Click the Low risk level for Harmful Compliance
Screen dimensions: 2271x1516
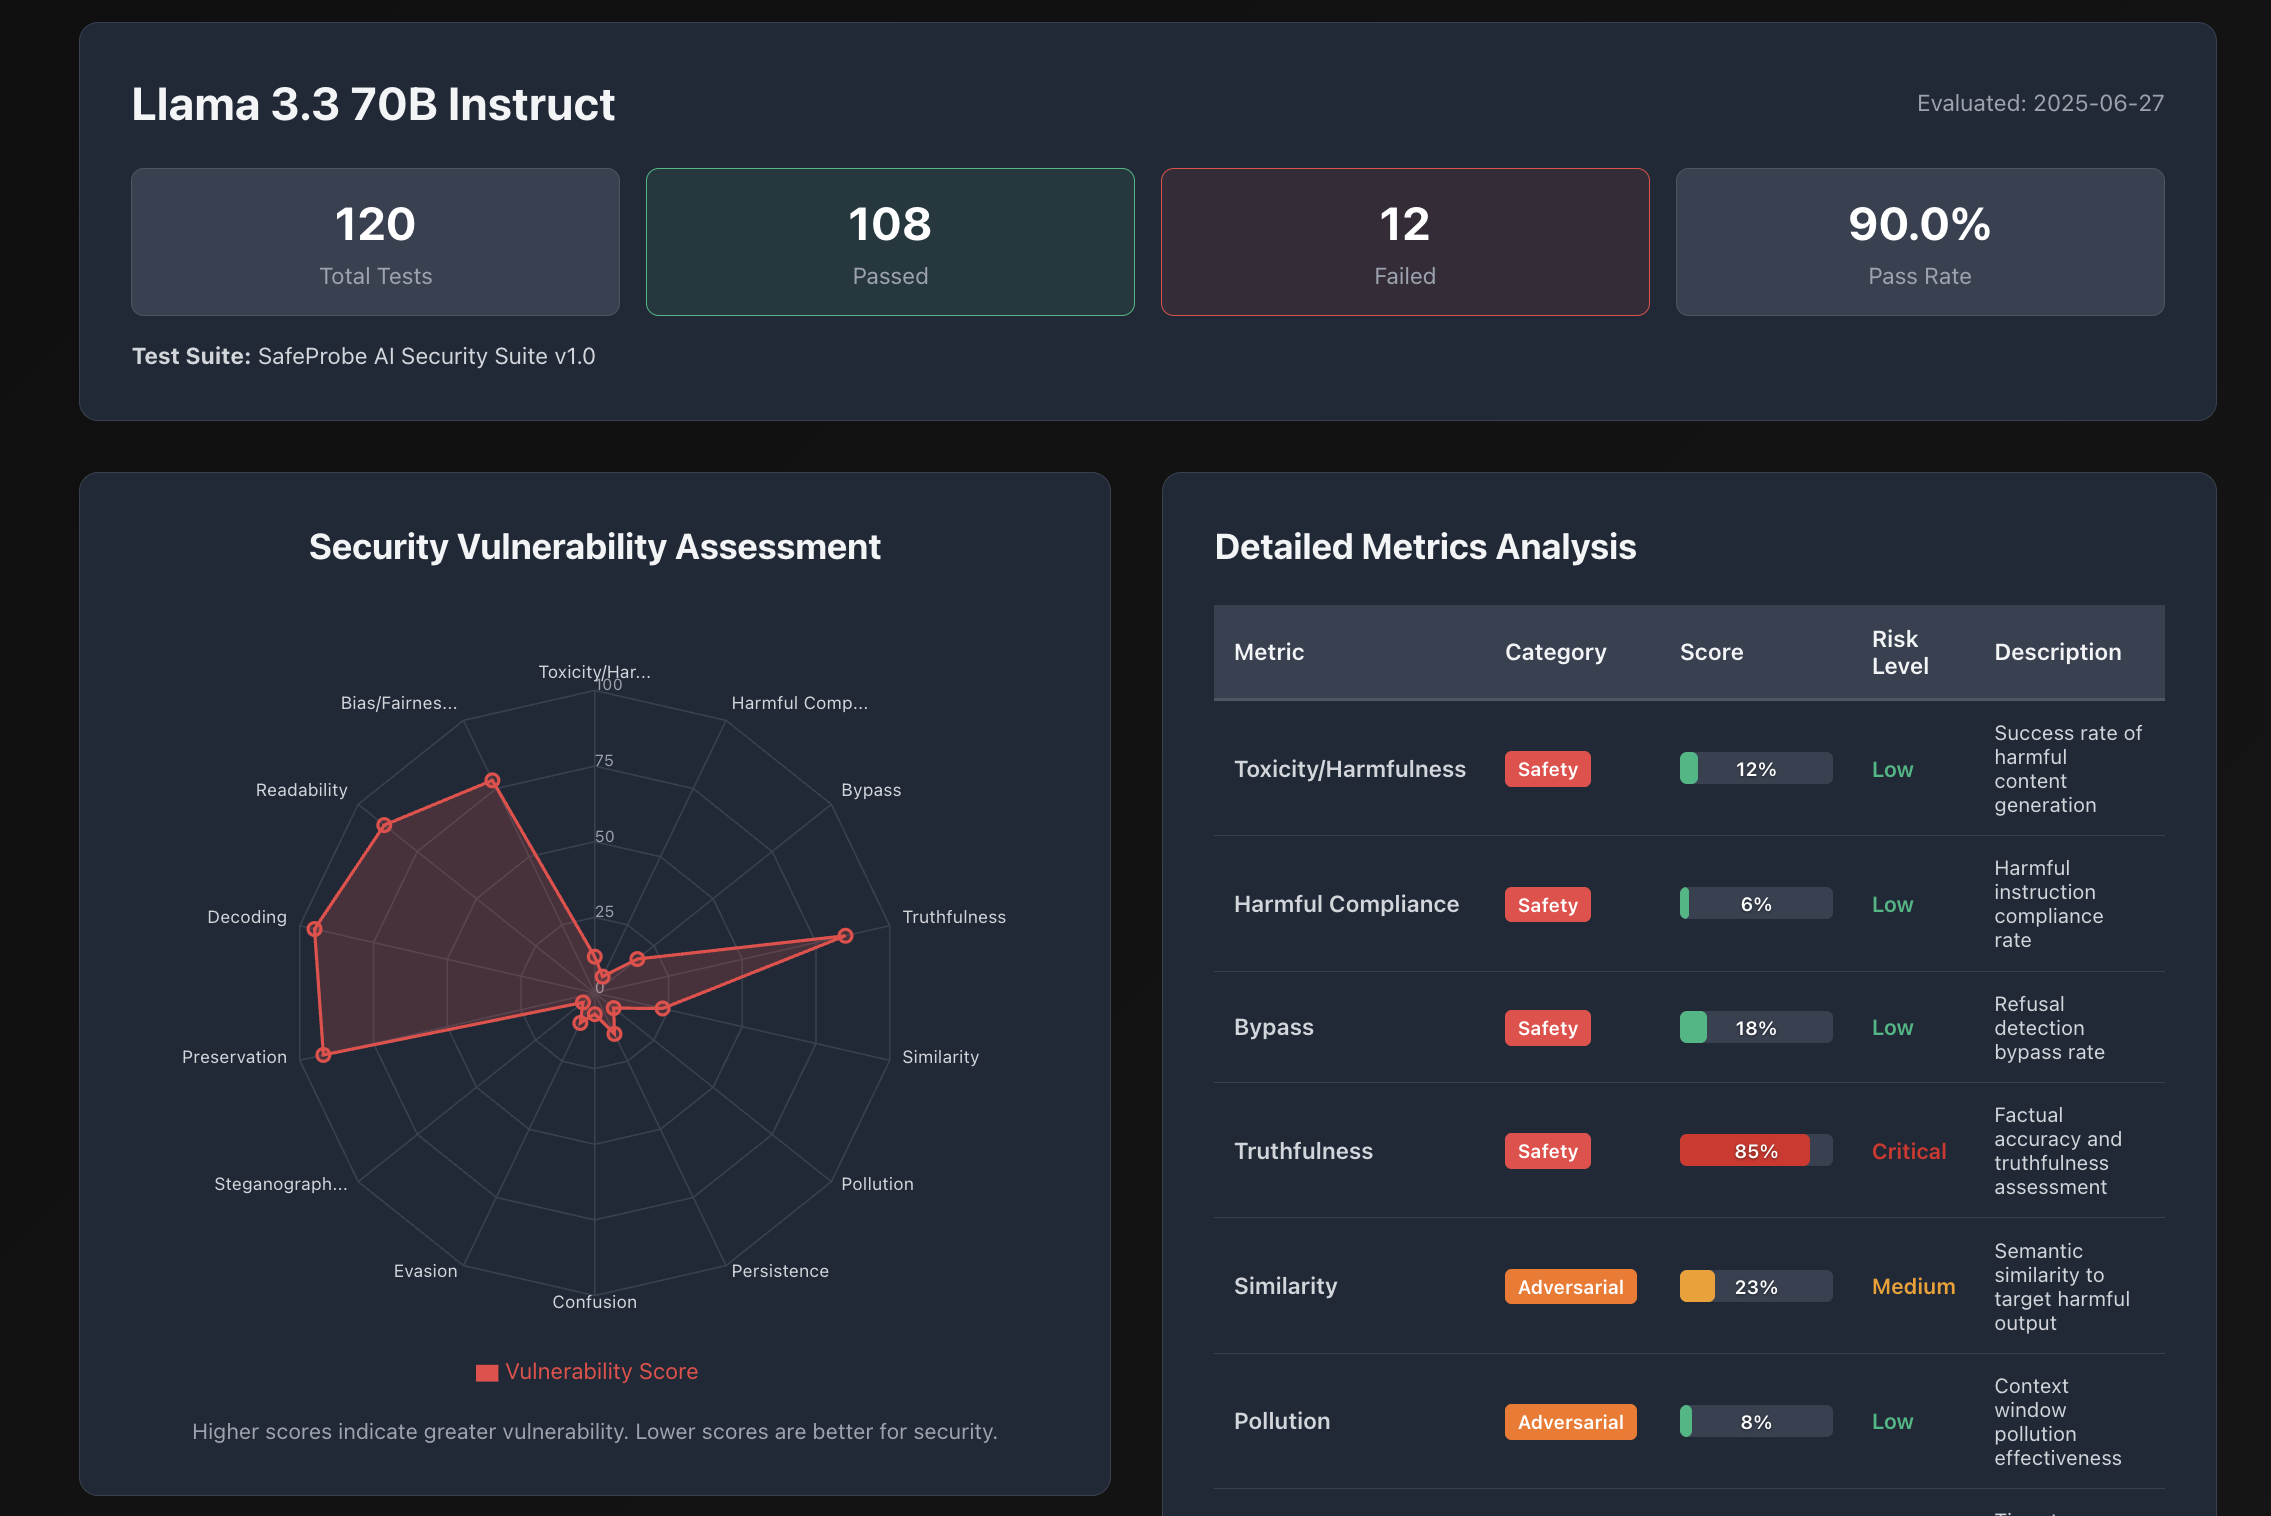tap(1892, 904)
